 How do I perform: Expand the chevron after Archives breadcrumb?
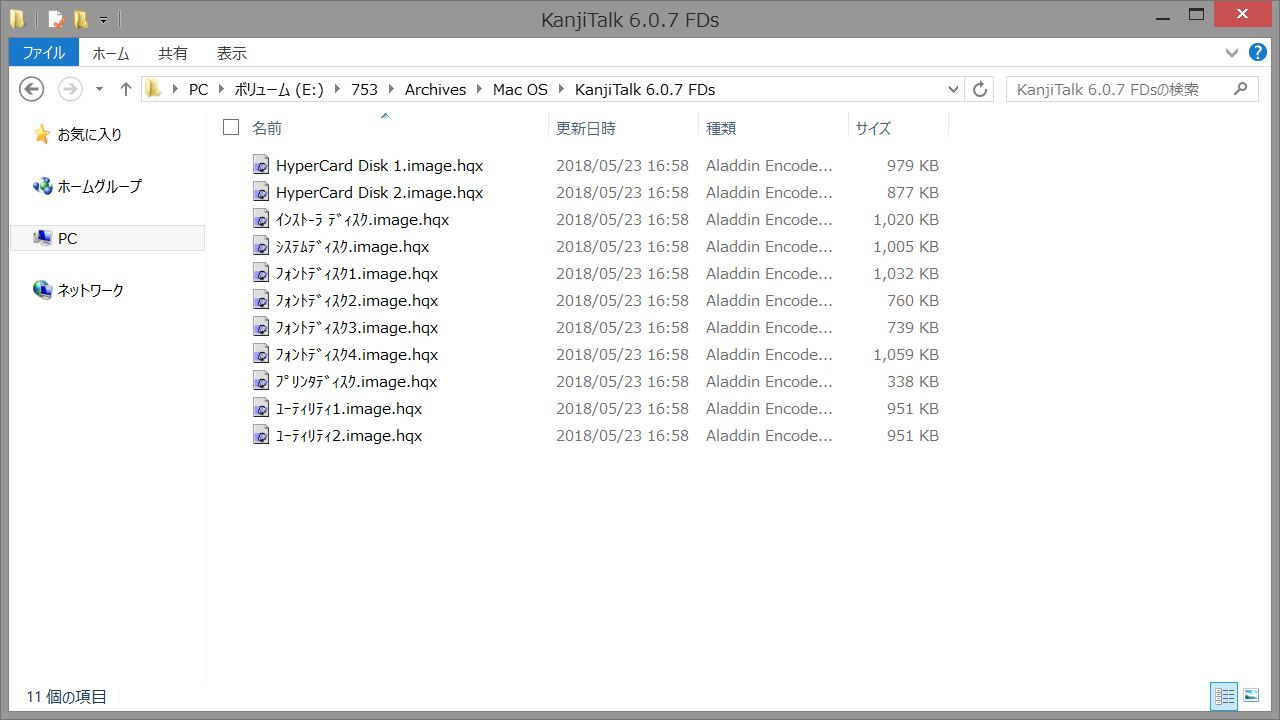point(480,89)
